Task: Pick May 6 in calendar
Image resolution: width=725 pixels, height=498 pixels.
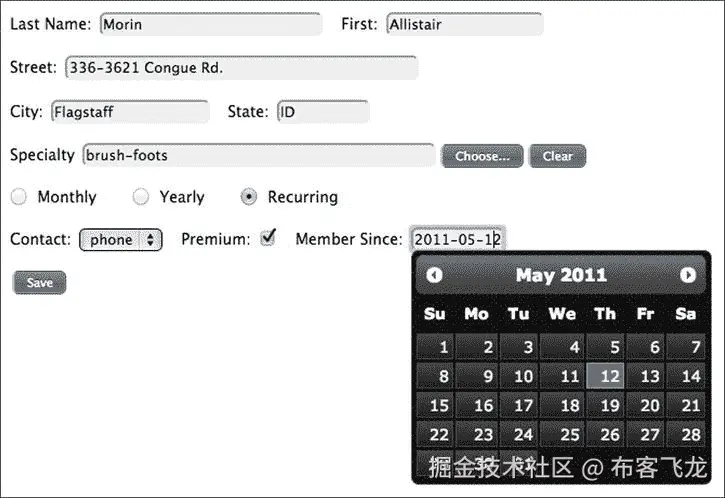Action: point(645,347)
